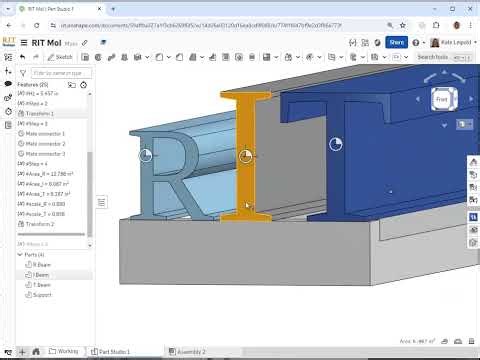Reload the browser page

point(37,25)
